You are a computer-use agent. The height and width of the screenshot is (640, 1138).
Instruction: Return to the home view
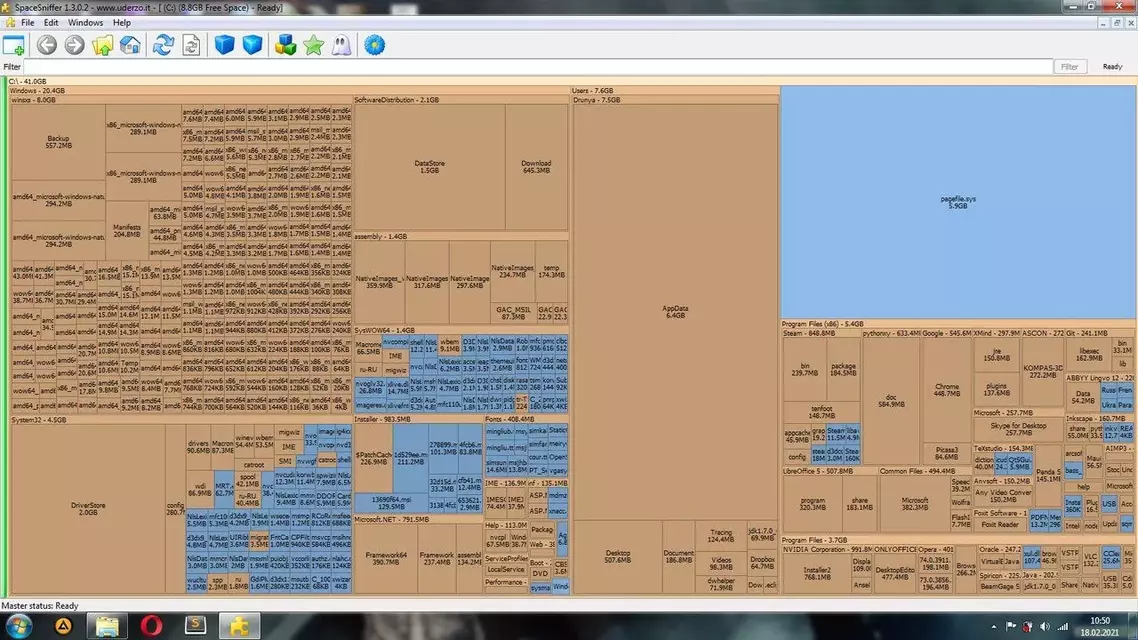(130, 45)
